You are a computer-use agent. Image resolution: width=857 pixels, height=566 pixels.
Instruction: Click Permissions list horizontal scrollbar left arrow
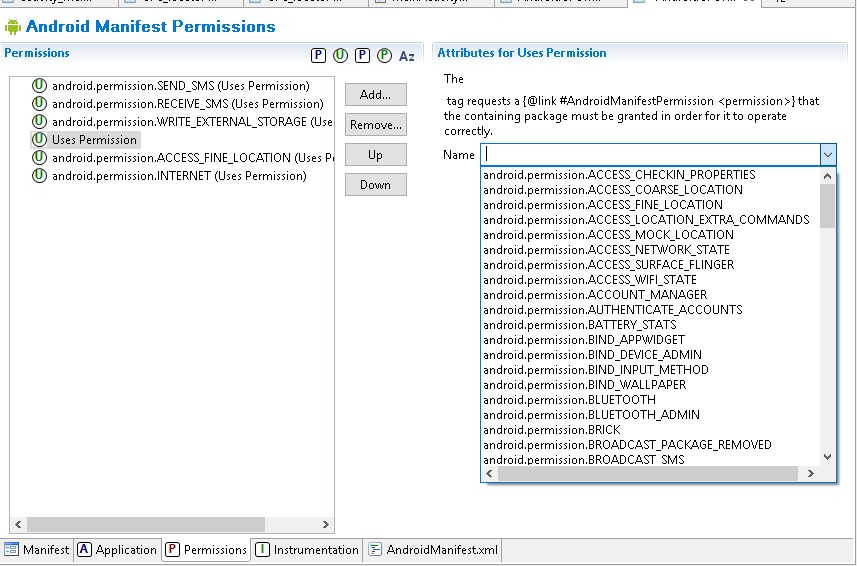click(x=18, y=524)
